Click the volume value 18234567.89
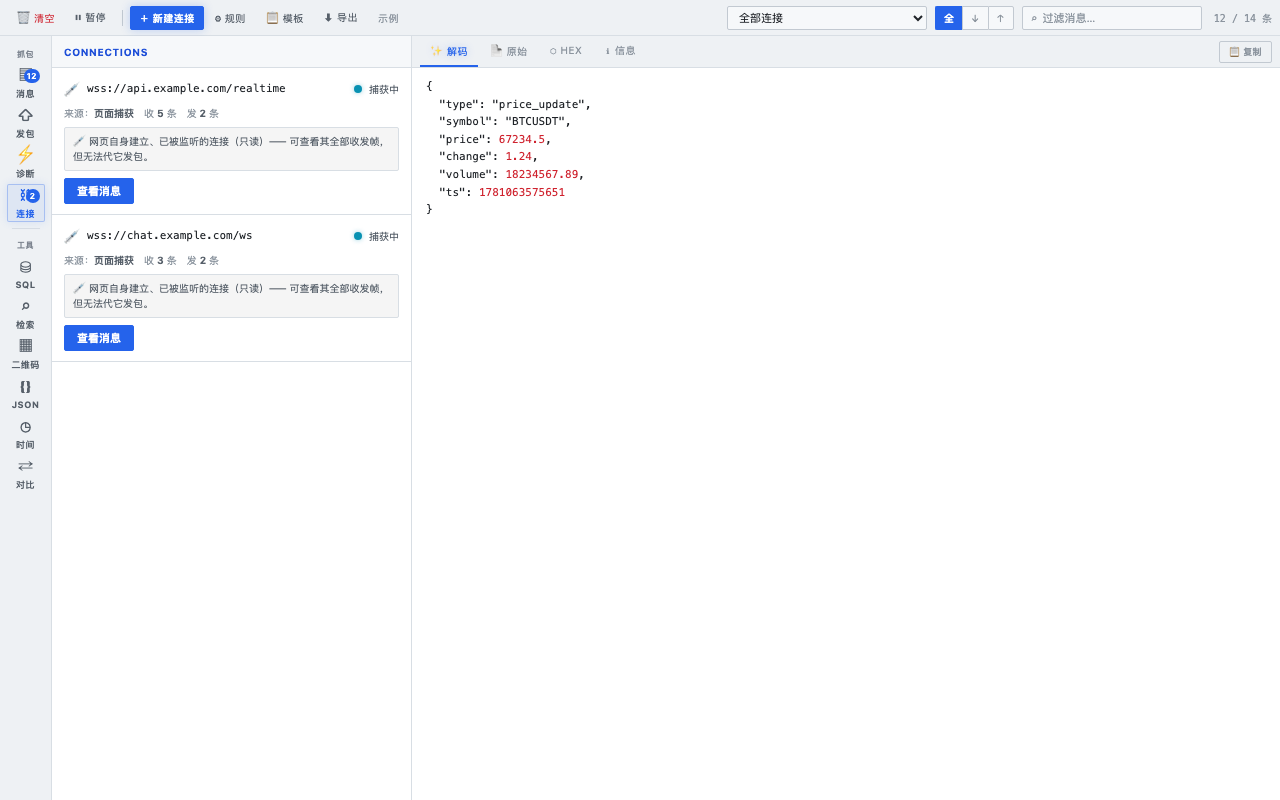 542,174
